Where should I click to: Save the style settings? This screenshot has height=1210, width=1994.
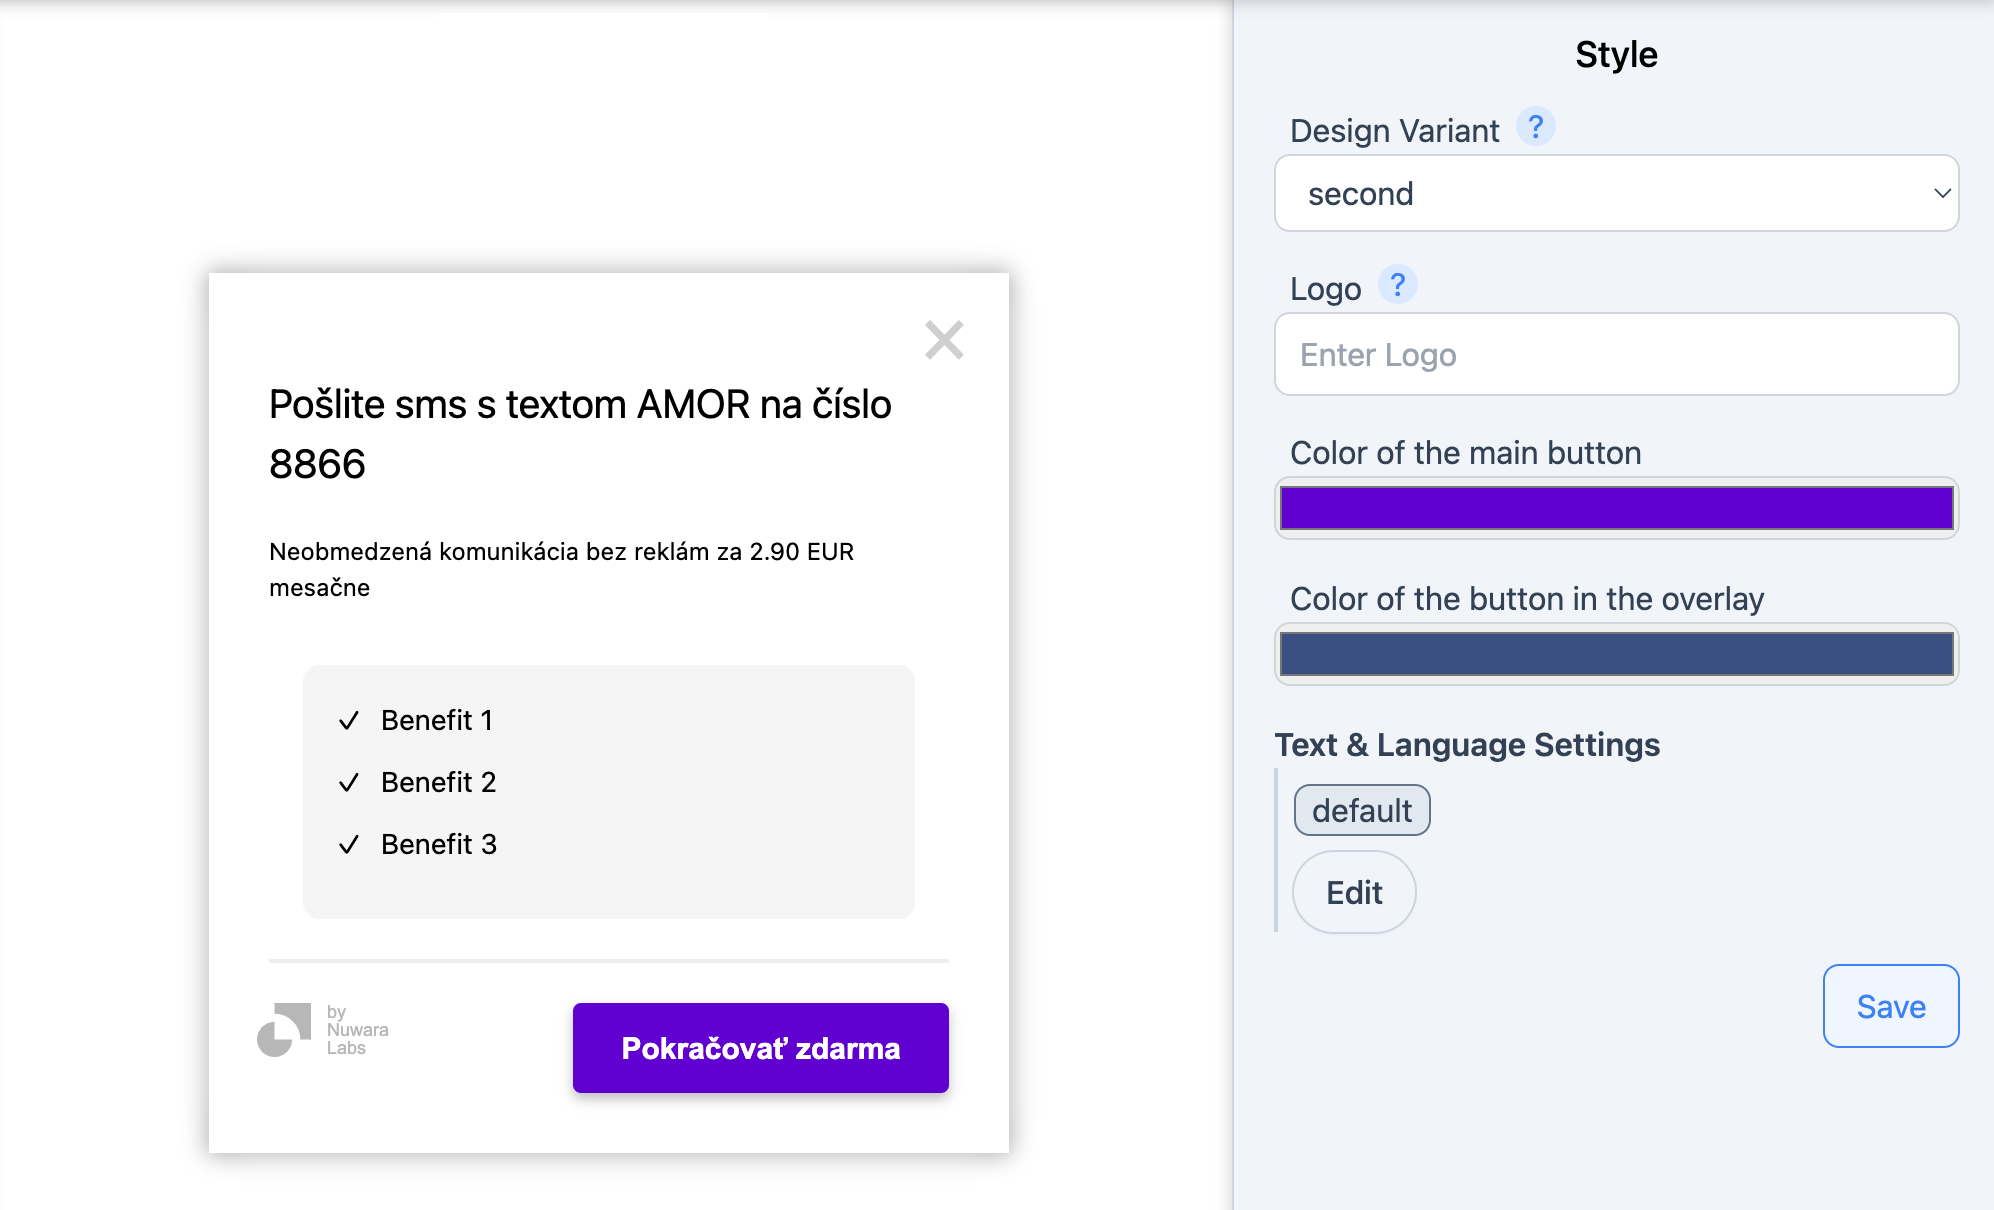tap(1890, 1006)
